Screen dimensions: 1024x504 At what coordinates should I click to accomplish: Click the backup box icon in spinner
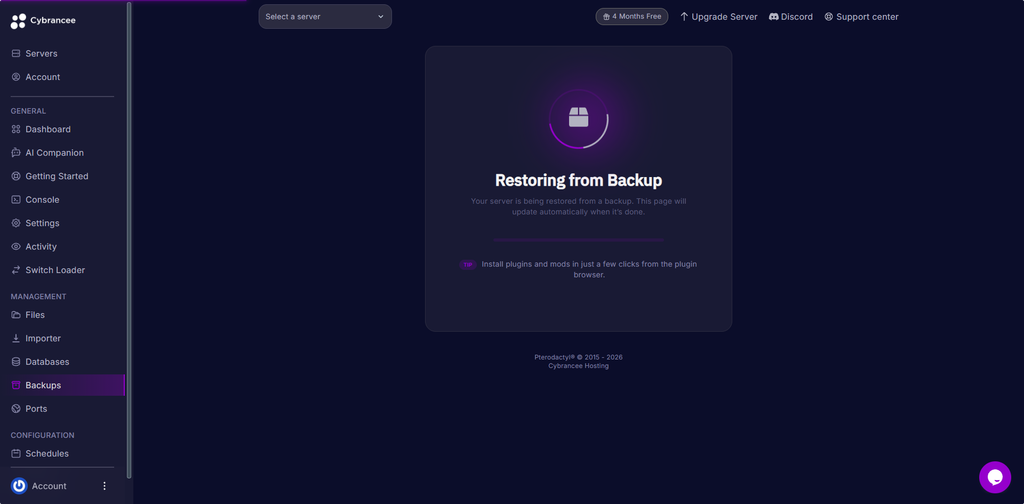pos(579,118)
